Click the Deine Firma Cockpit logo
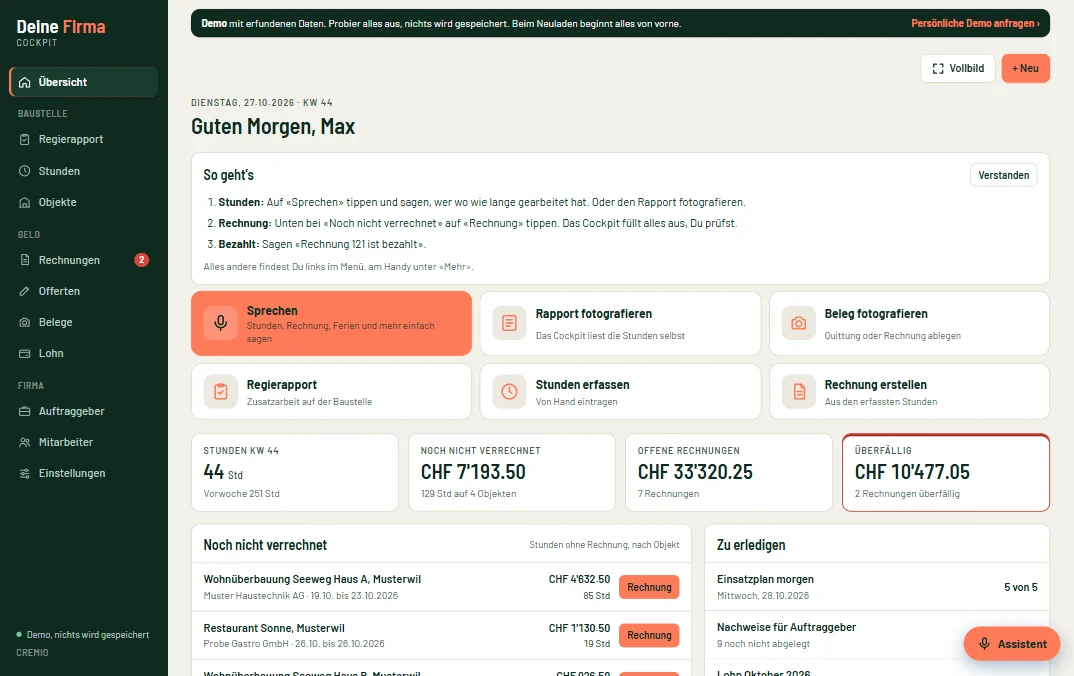Screen dimensions: 1074x676 (61, 33)
